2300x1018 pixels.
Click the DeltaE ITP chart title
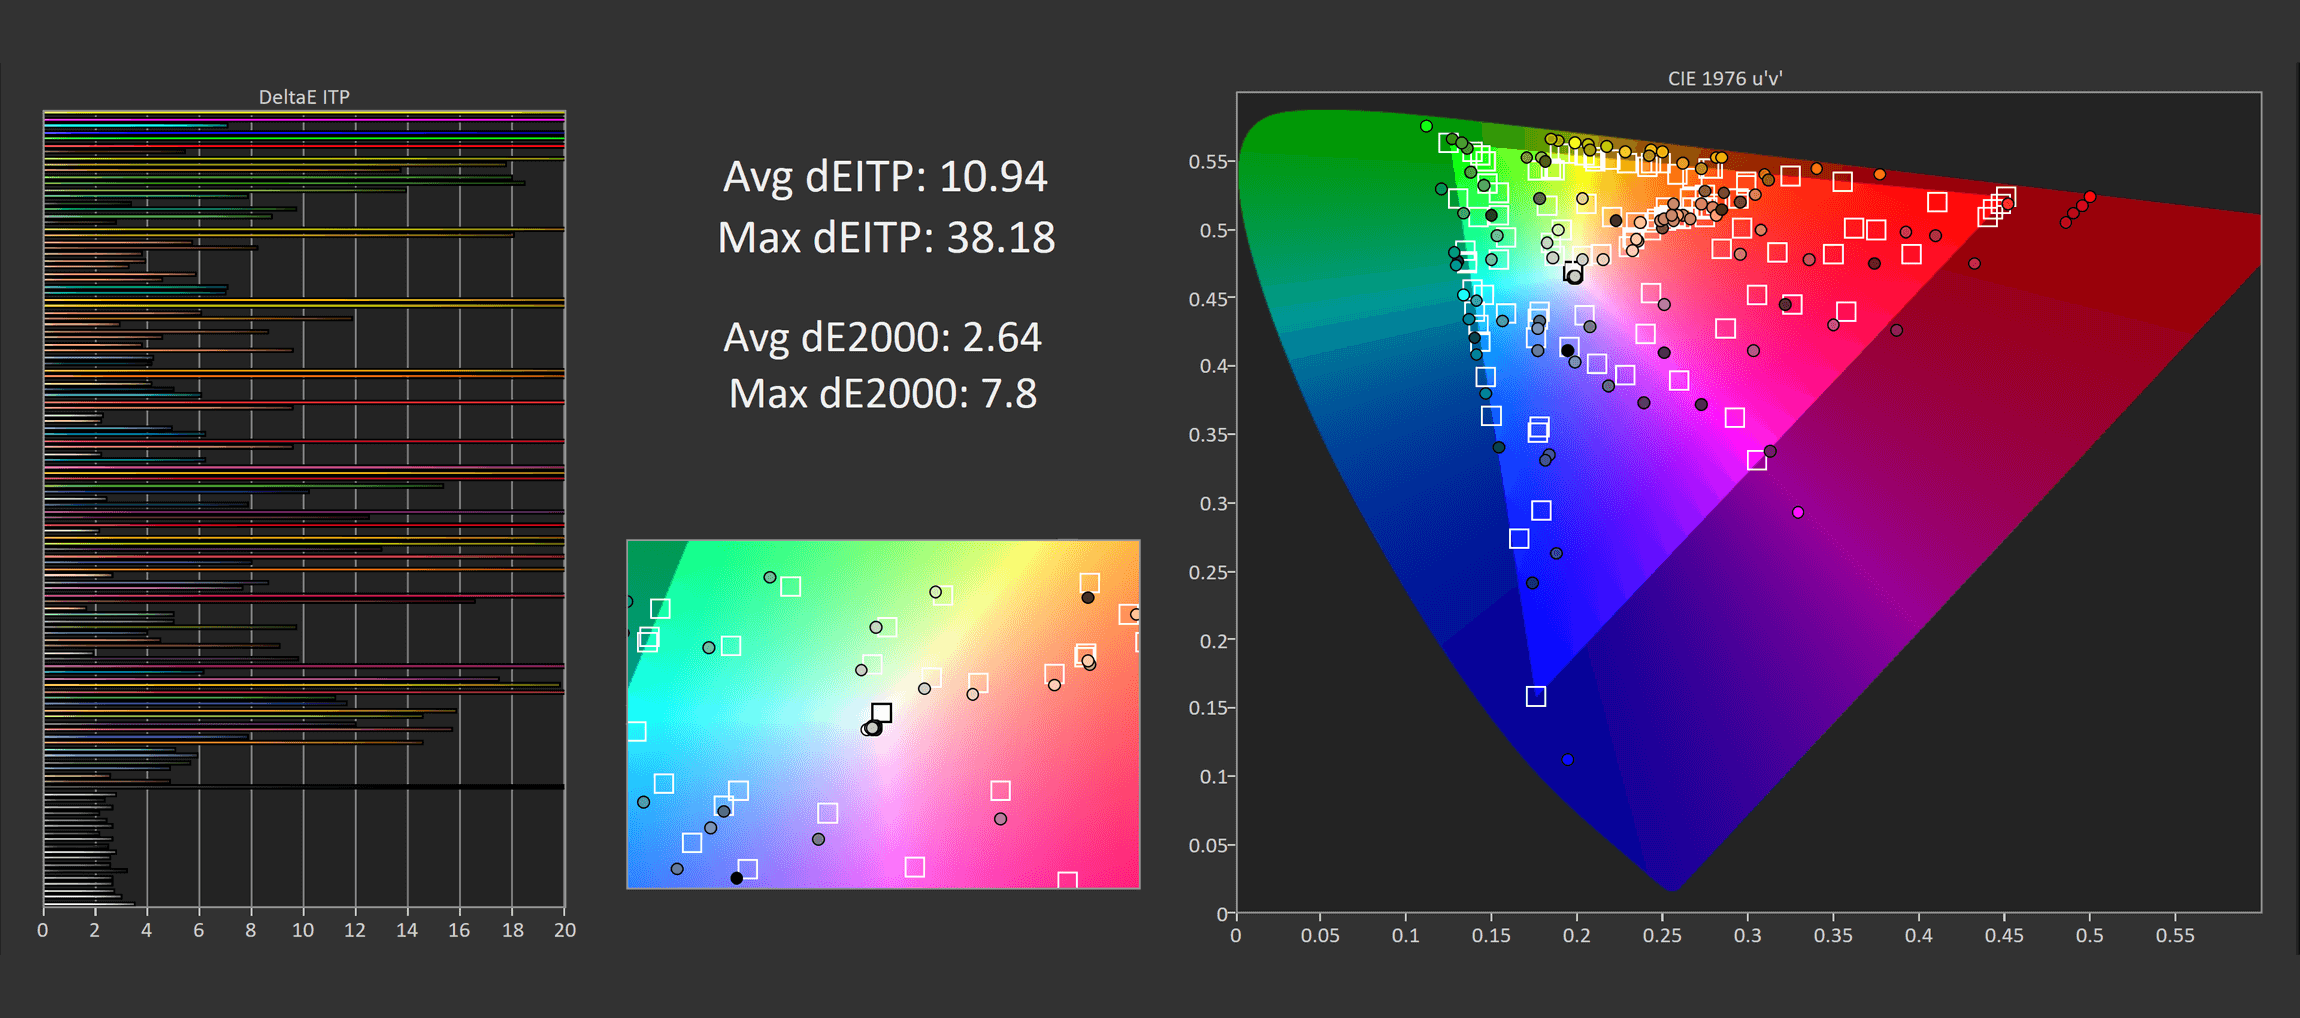(304, 97)
